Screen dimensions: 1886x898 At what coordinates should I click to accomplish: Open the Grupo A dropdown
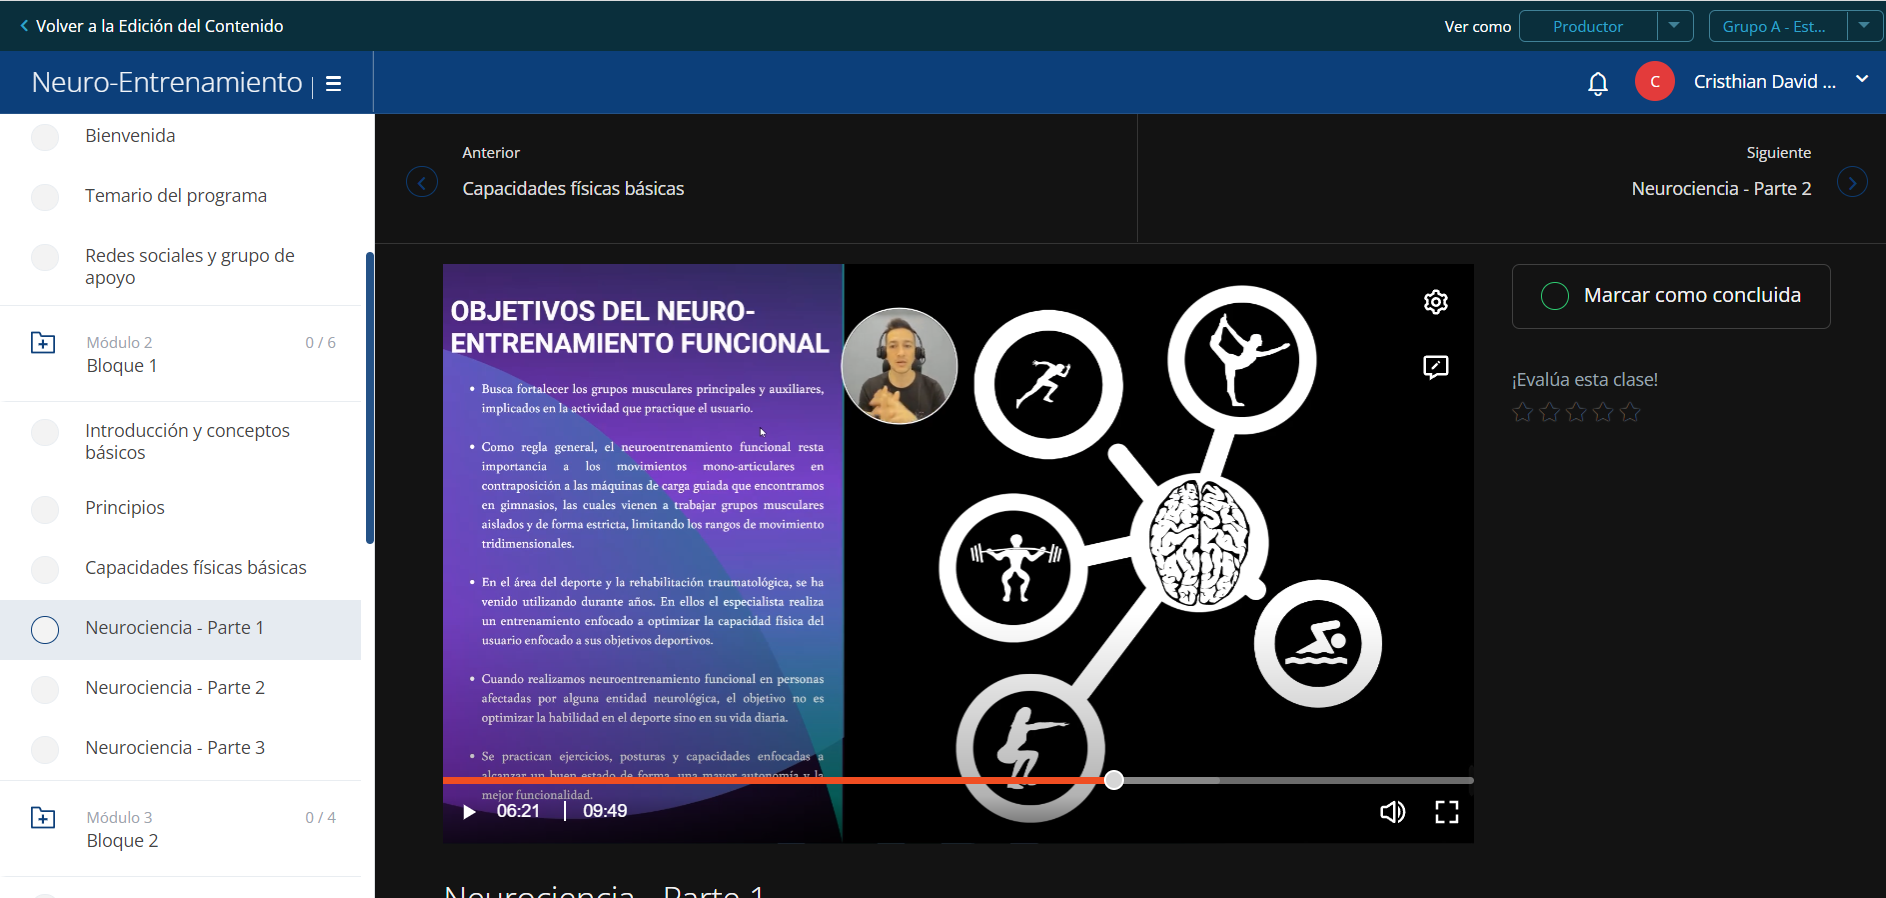1864,26
